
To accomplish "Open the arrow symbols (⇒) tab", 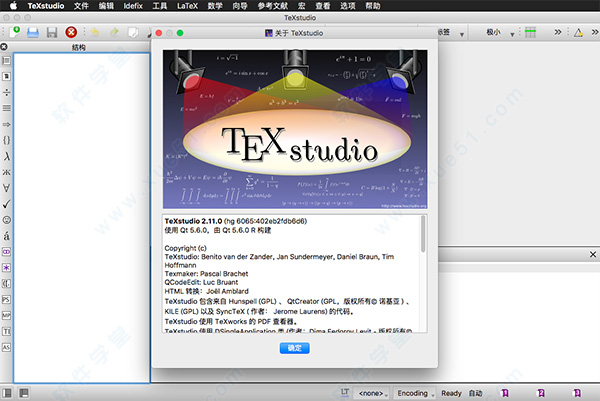I will tap(7, 124).
